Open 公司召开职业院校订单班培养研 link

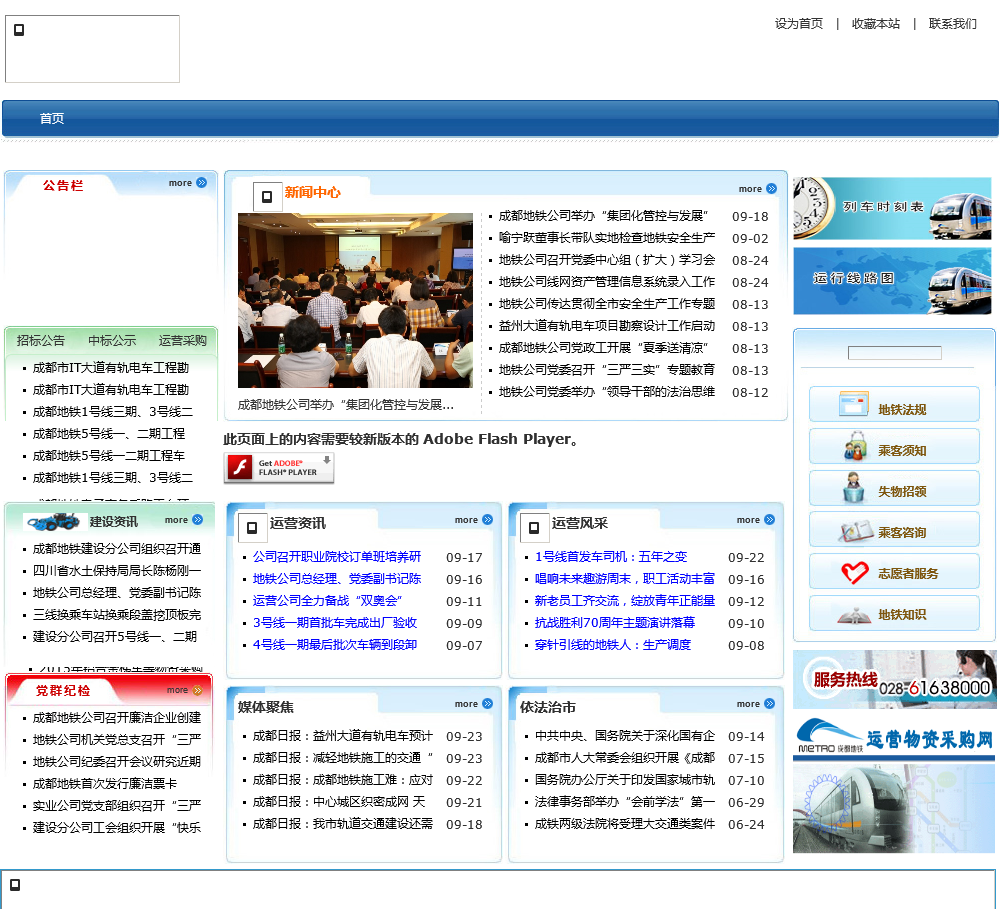(x=337, y=557)
